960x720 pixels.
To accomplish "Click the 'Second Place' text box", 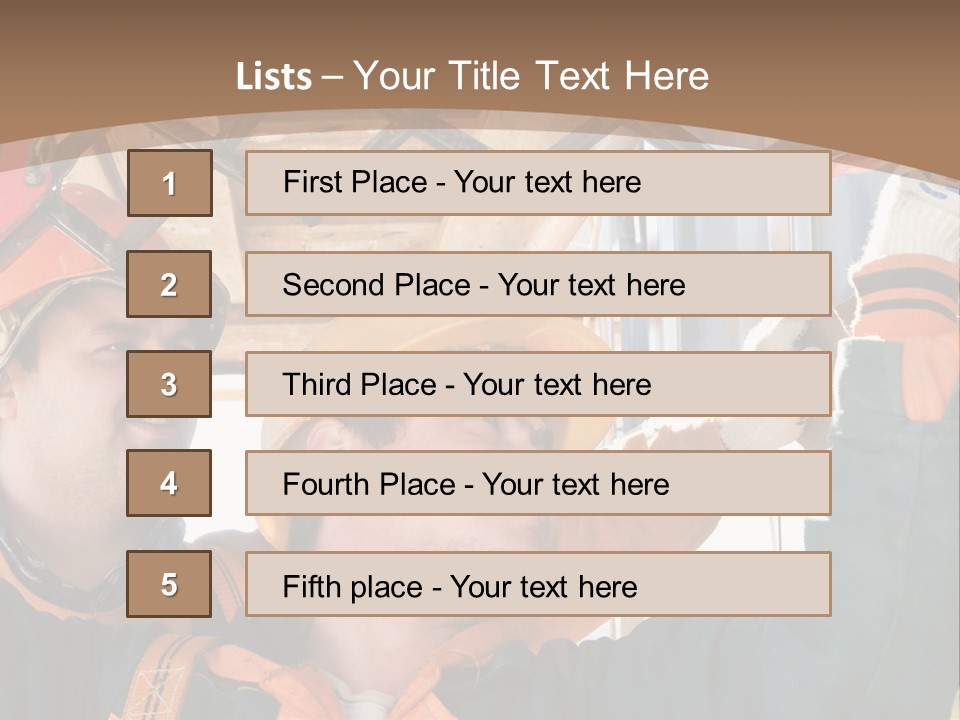I will coord(538,284).
